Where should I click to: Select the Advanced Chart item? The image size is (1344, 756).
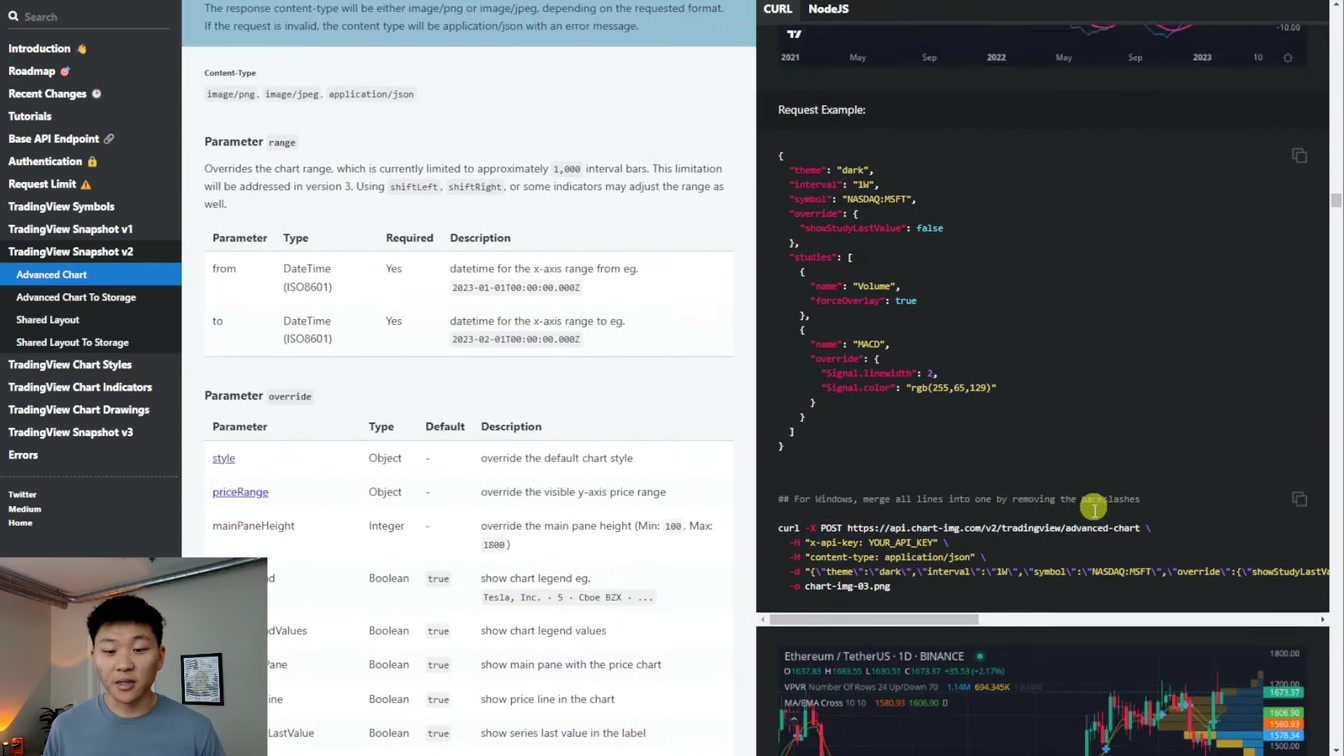[90, 275]
